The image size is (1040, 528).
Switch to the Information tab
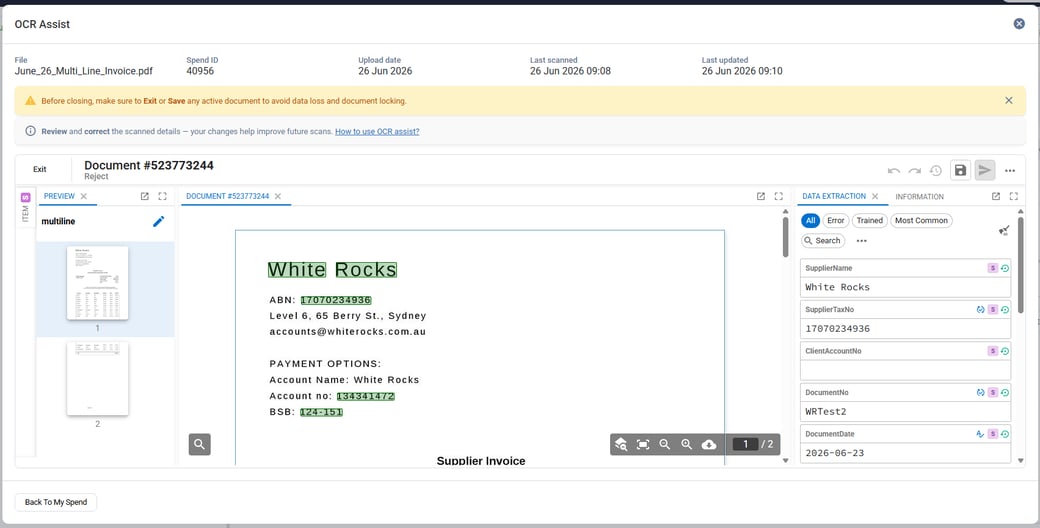tap(919, 196)
